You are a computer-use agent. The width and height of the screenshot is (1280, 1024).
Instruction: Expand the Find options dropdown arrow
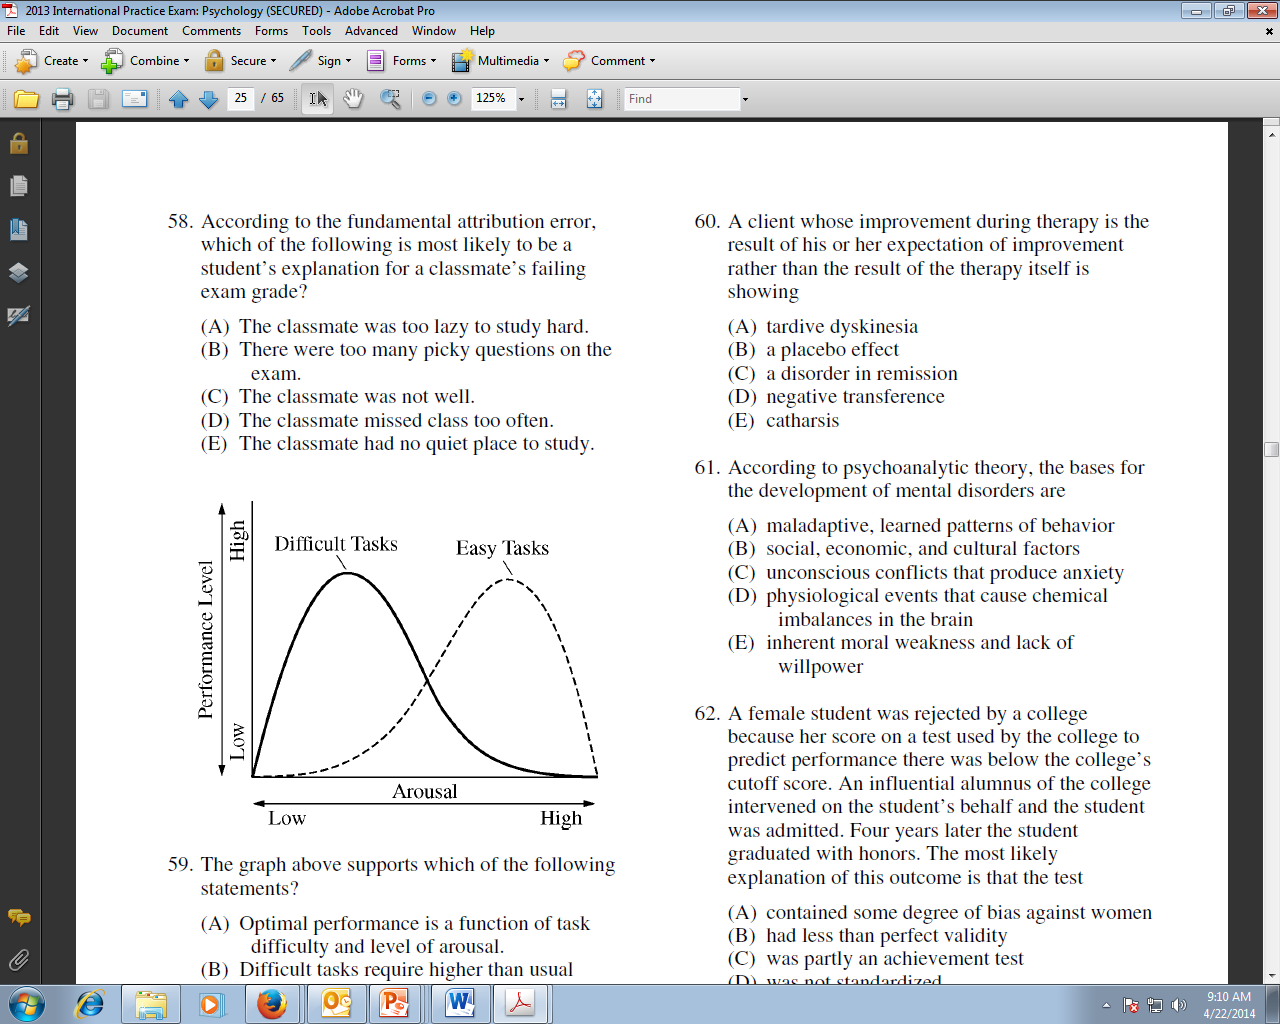pos(745,99)
